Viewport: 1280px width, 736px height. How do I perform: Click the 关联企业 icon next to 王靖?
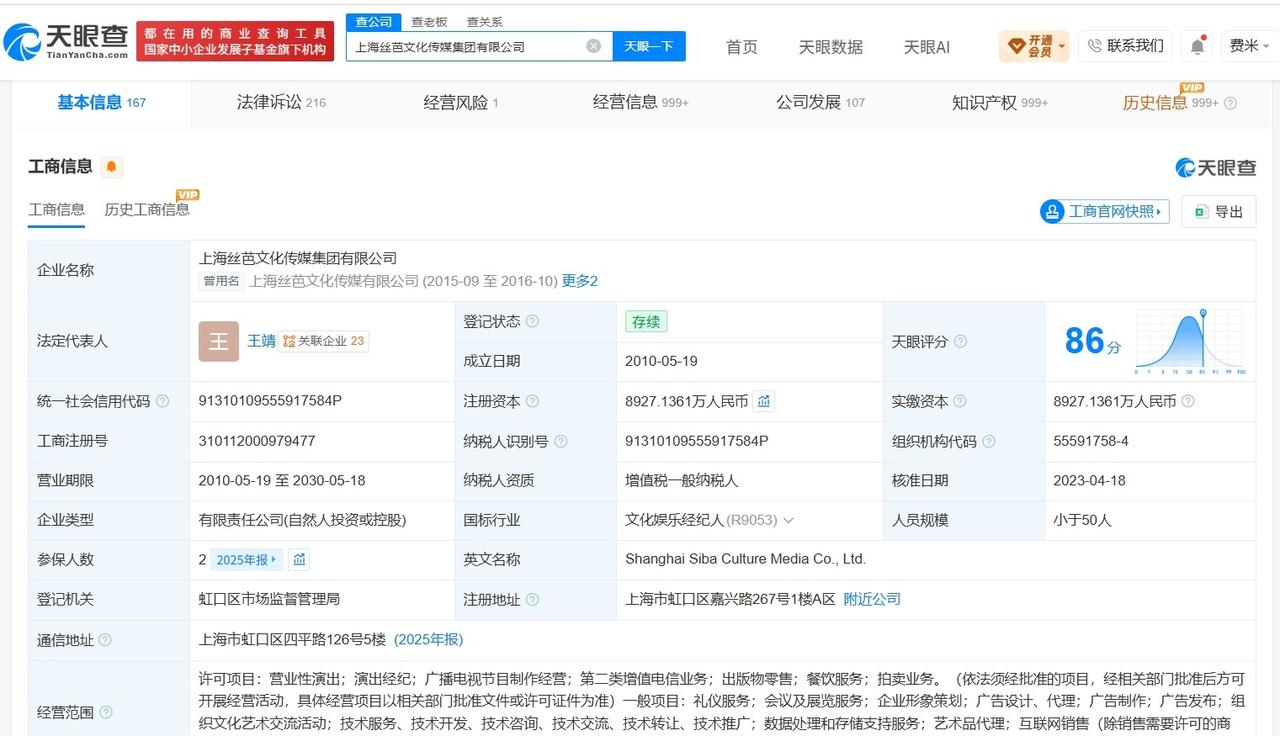[324, 341]
